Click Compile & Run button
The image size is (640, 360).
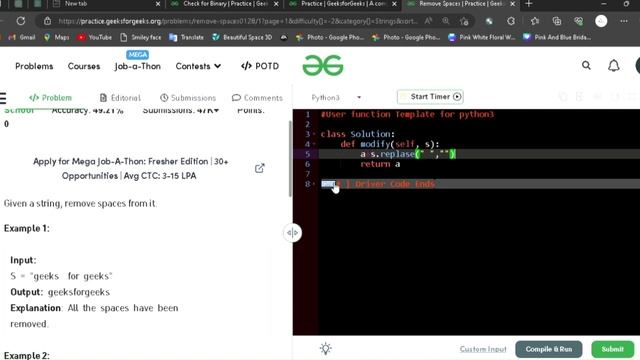coord(549,349)
